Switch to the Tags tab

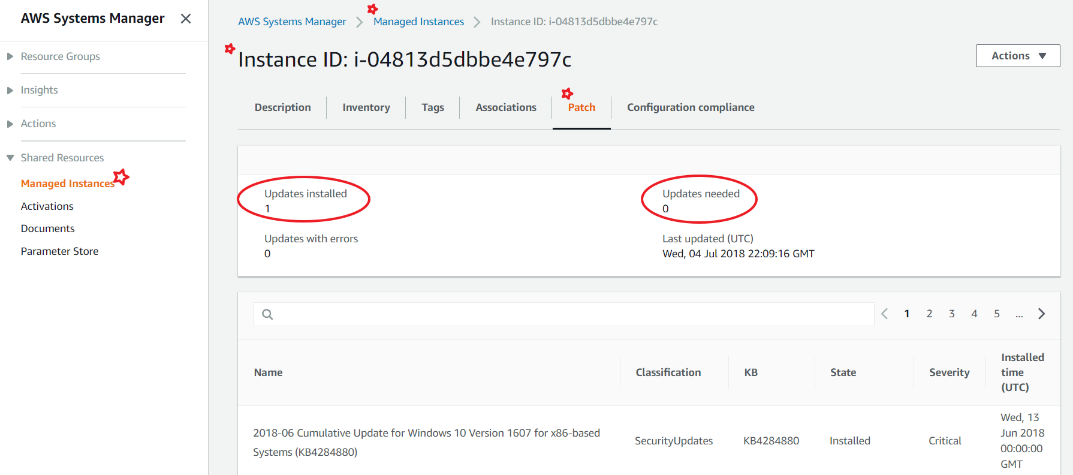click(x=432, y=107)
